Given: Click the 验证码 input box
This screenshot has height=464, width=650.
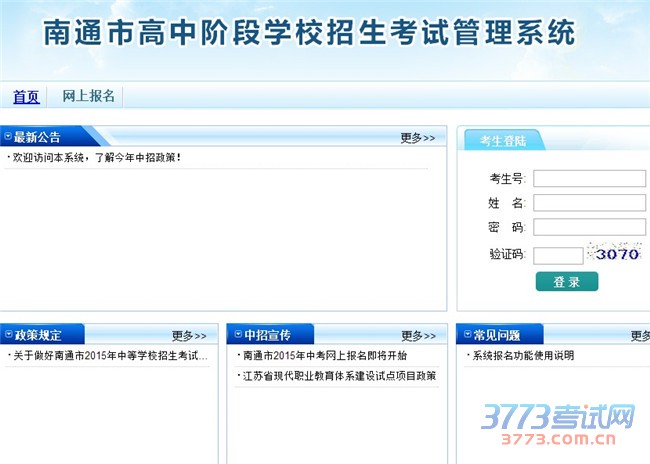Looking at the screenshot, I should click(x=557, y=255).
